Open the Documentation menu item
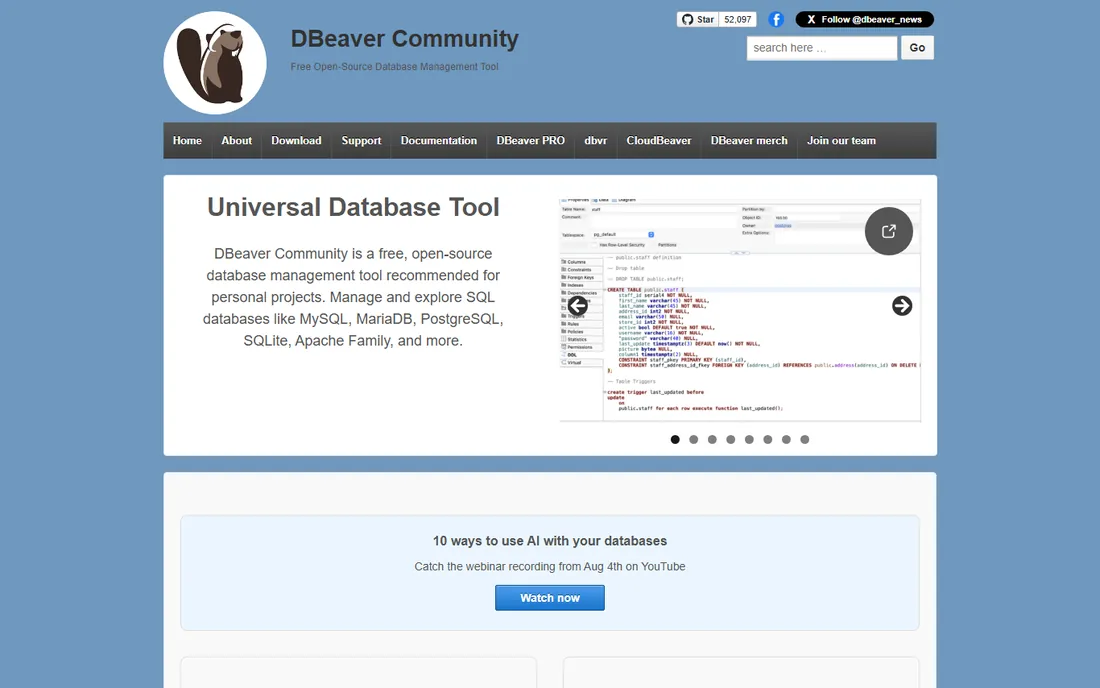The image size is (1100, 688). coord(438,140)
